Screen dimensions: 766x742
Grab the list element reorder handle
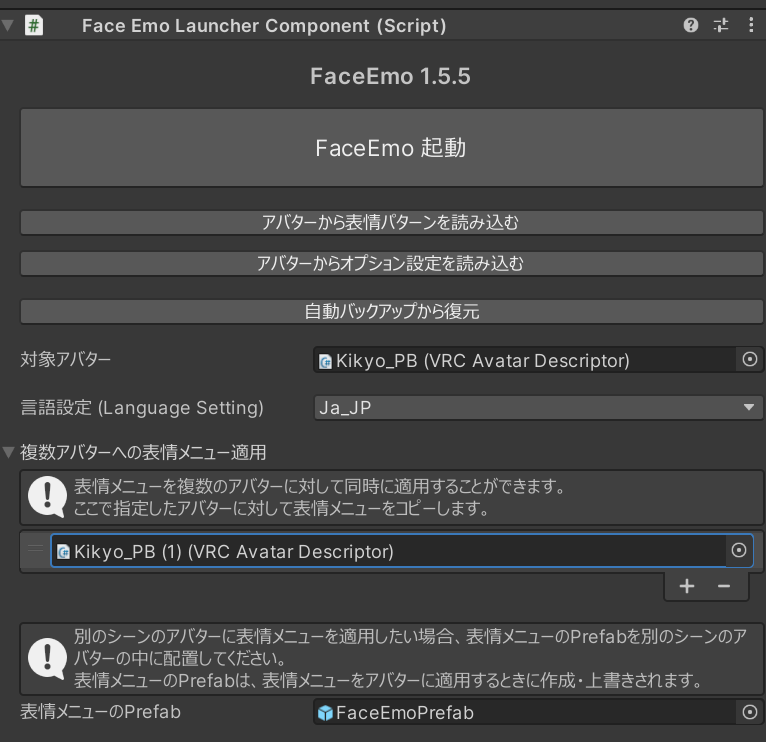click(35, 549)
